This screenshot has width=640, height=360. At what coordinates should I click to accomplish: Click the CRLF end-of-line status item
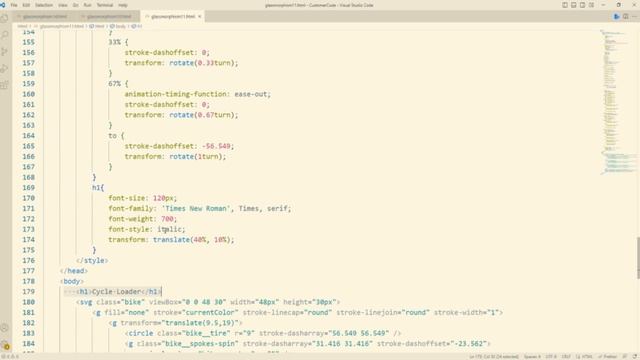[x=566, y=357]
